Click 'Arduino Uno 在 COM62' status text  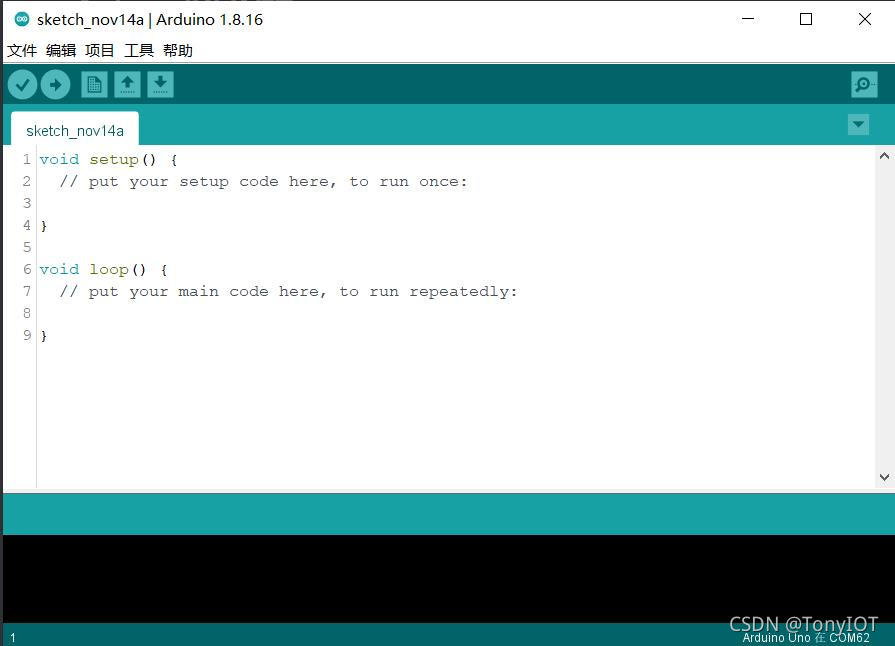806,638
